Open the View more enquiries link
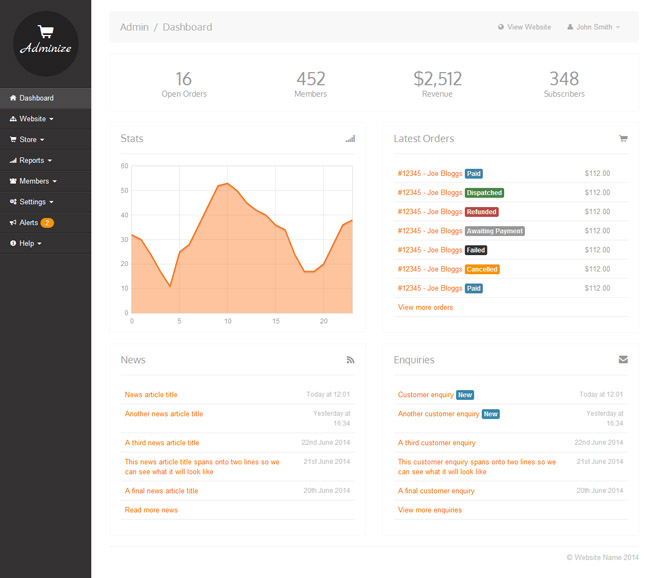Viewport: 650px width, 578px height. (430, 510)
